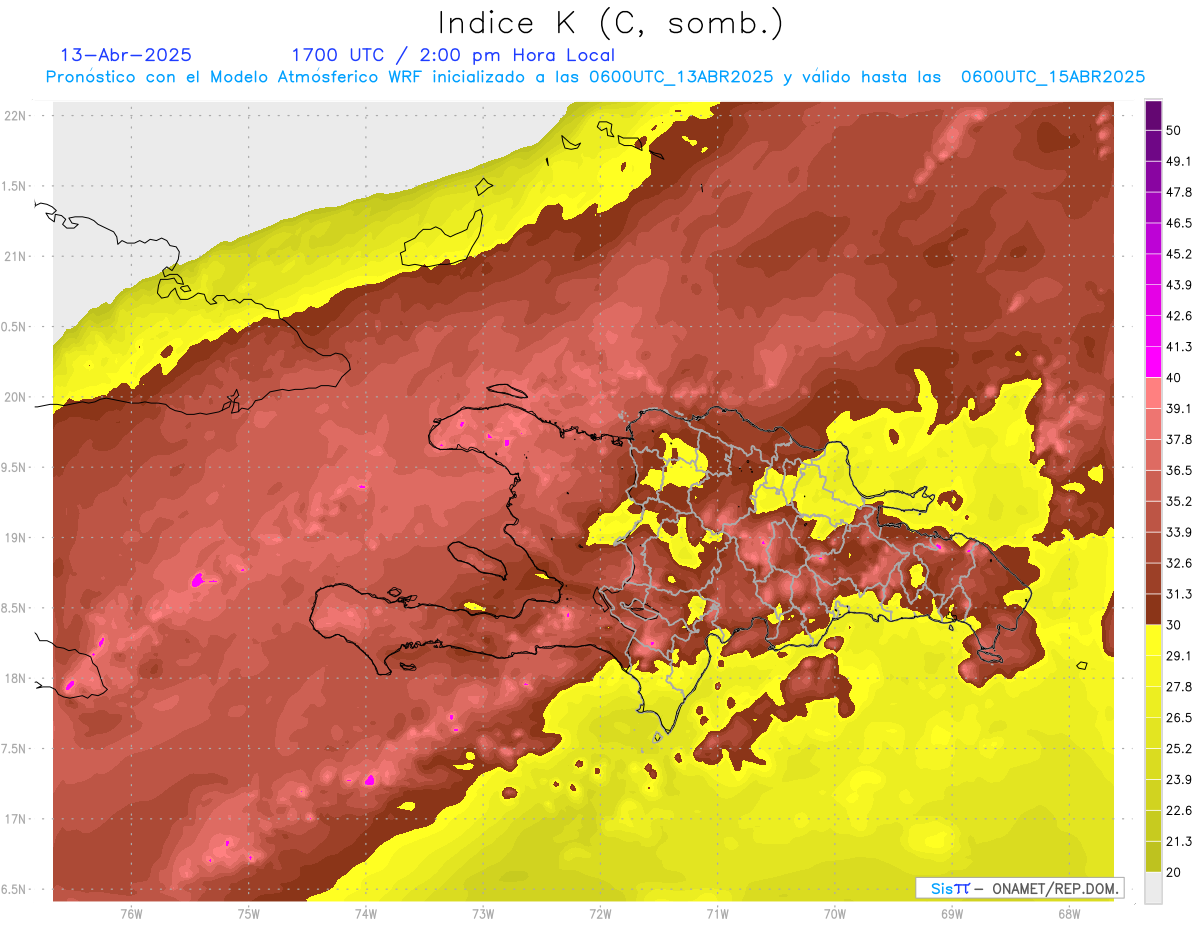Click the colorbar value "42.6"
The image size is (1200, 927).
(1179, 316)
